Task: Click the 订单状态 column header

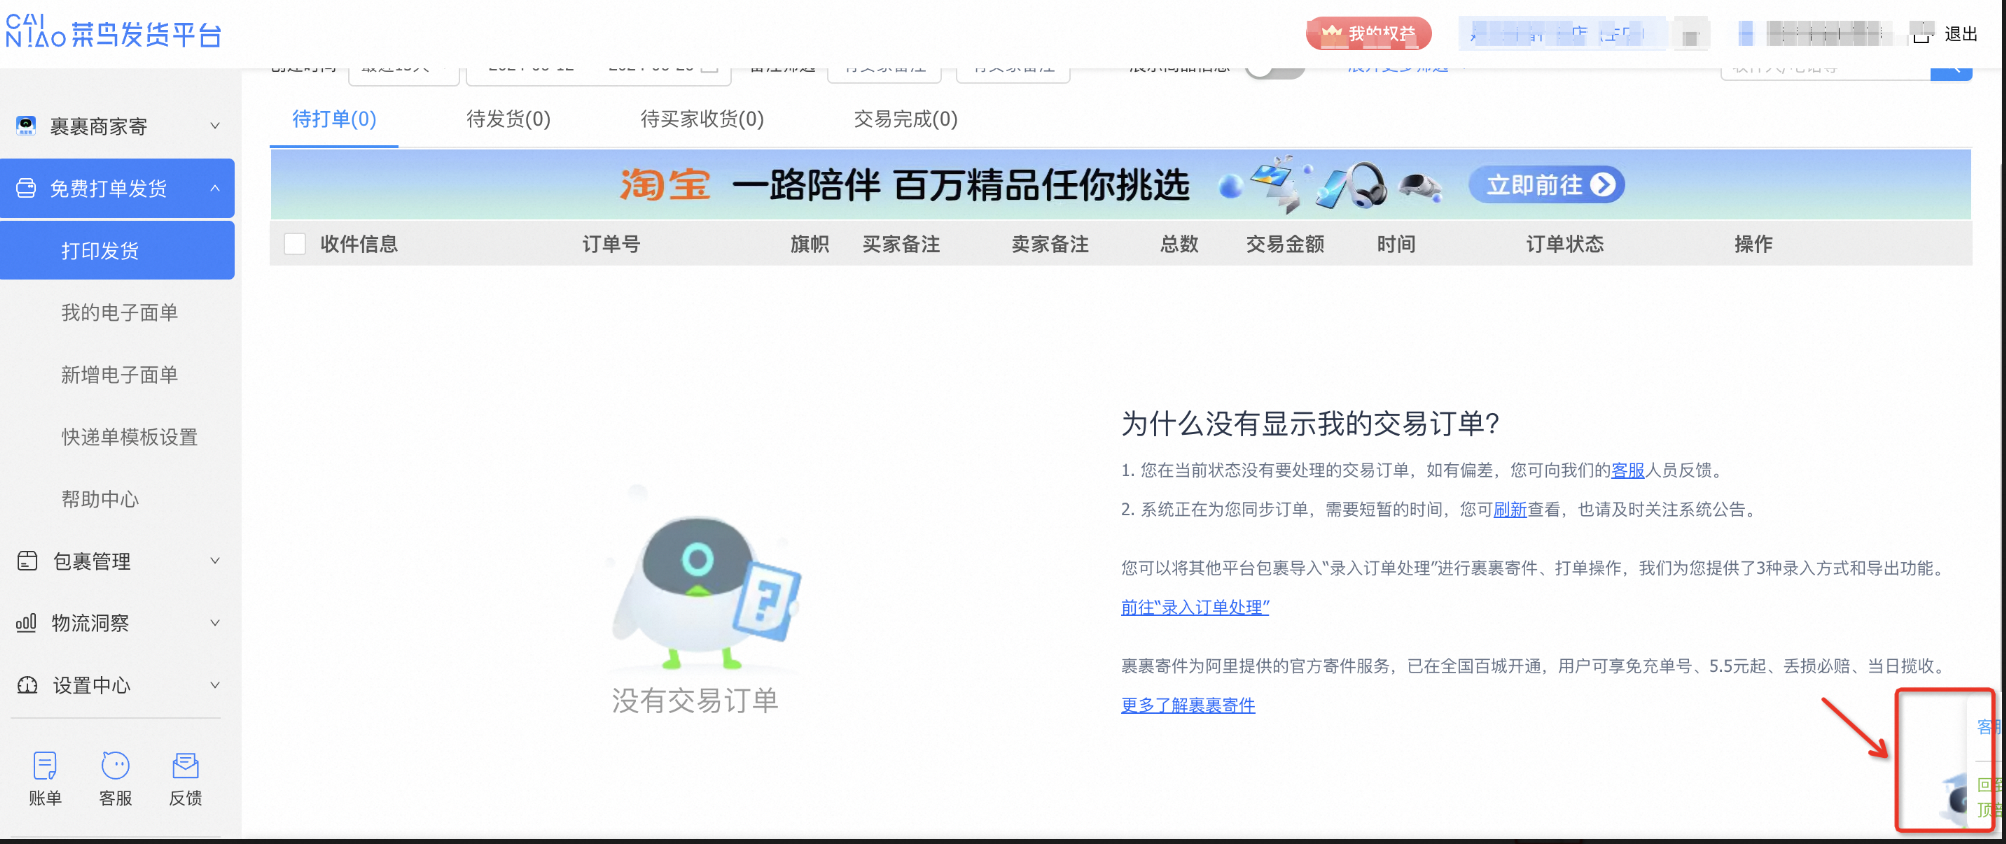Action: point(1565,244)
